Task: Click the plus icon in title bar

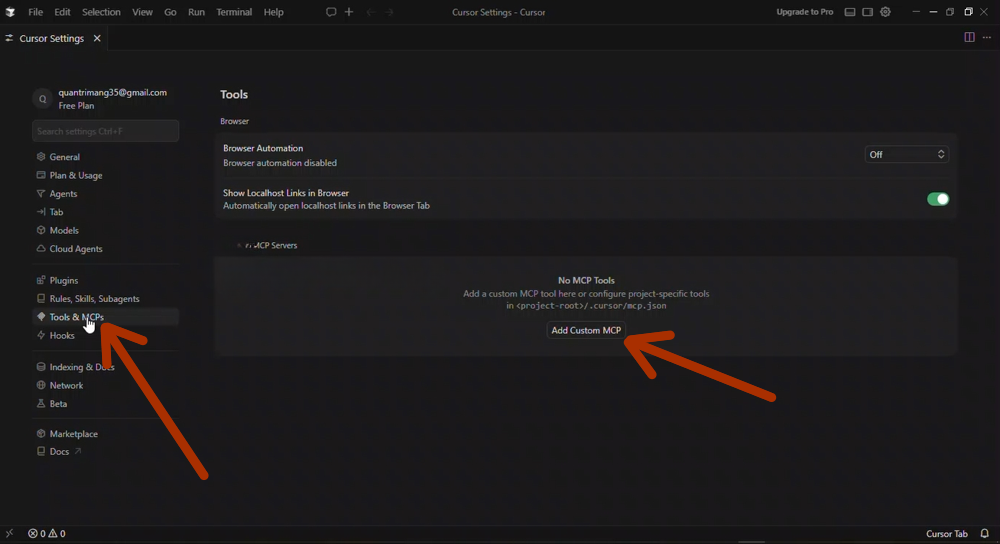Action: 349,12
